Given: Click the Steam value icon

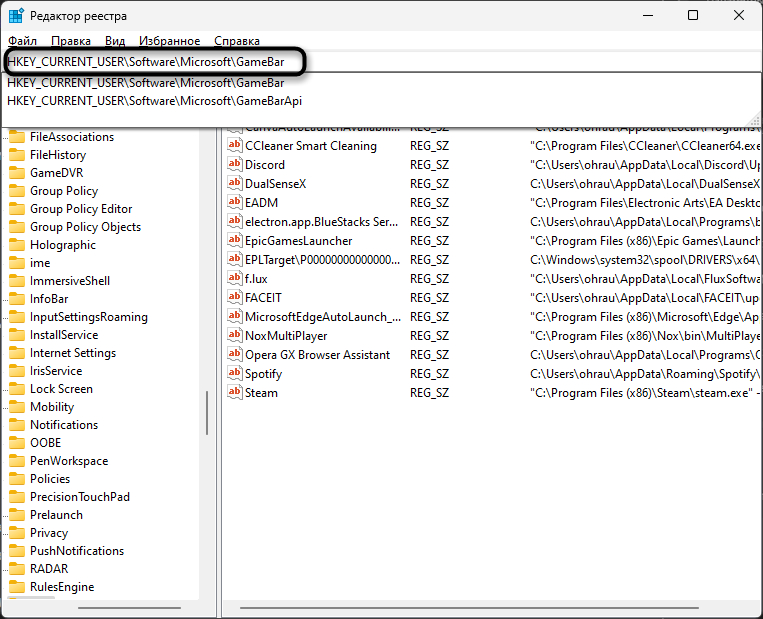Looking at the screenshot, I should (x=235, y=392).
